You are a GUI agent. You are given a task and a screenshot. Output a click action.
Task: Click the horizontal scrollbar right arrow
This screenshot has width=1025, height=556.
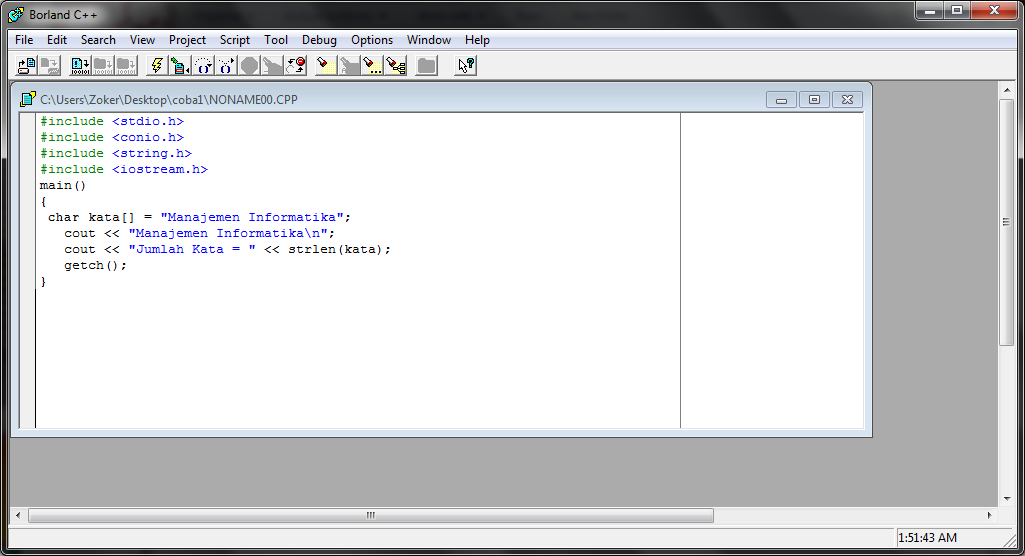(x=989, y=515)
